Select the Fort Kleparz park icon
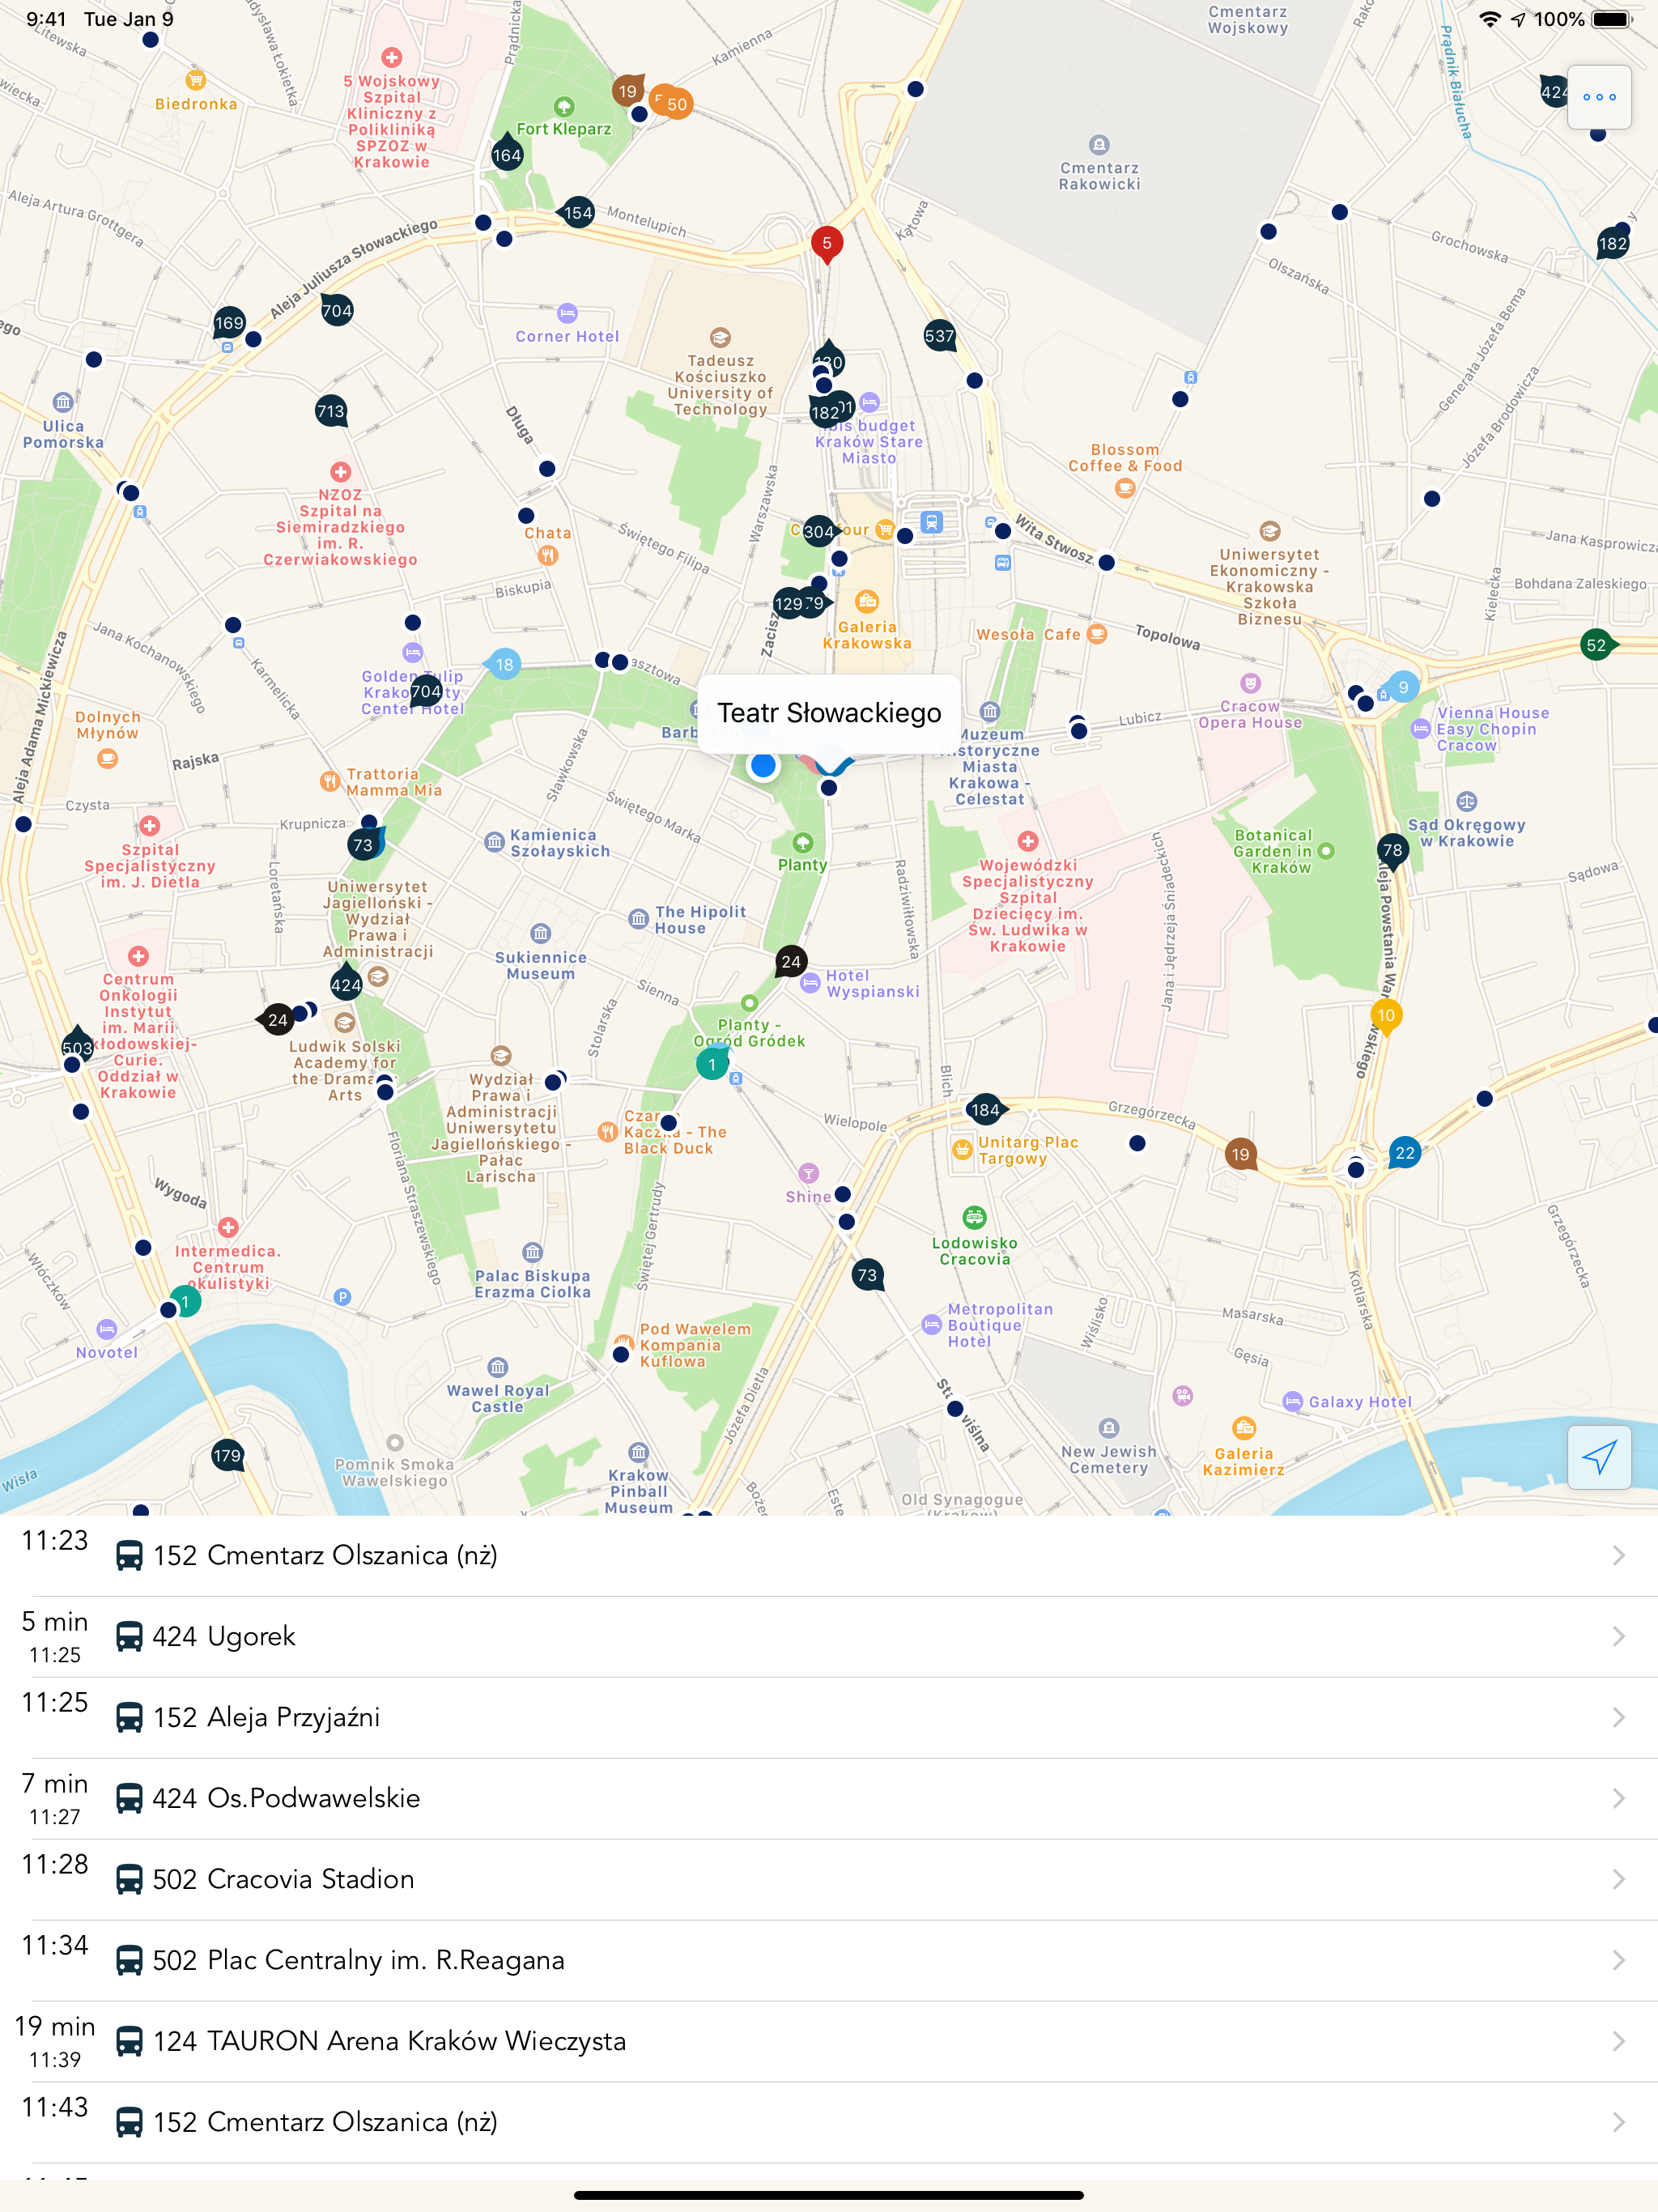1658x2212 pixels. (564, 106)
